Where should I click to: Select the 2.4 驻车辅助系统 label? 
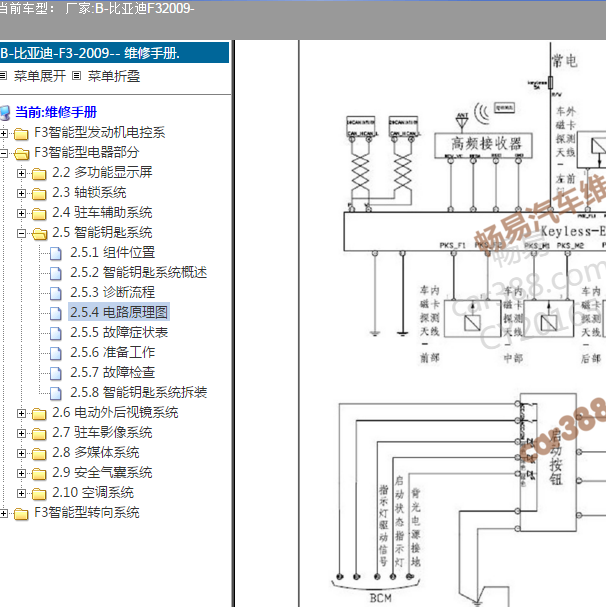102,213
